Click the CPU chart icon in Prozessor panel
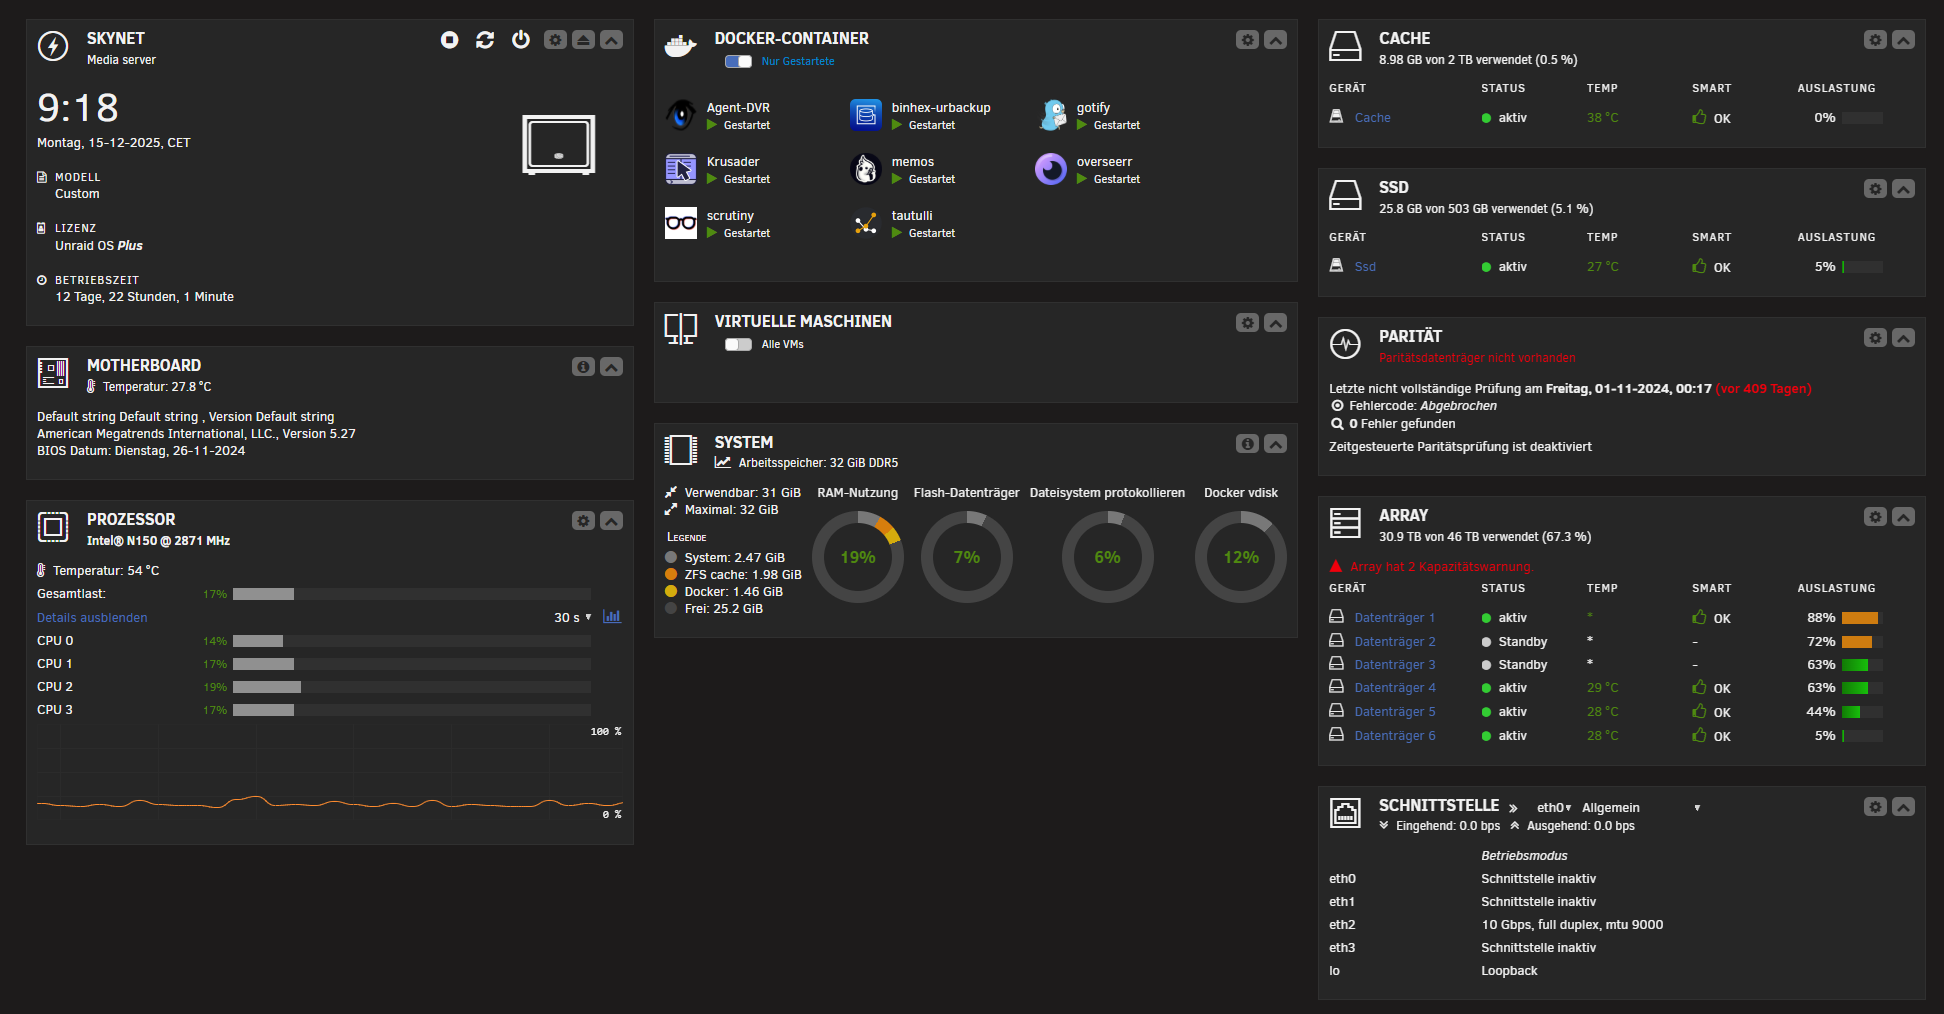 click(x=612, y=617)
